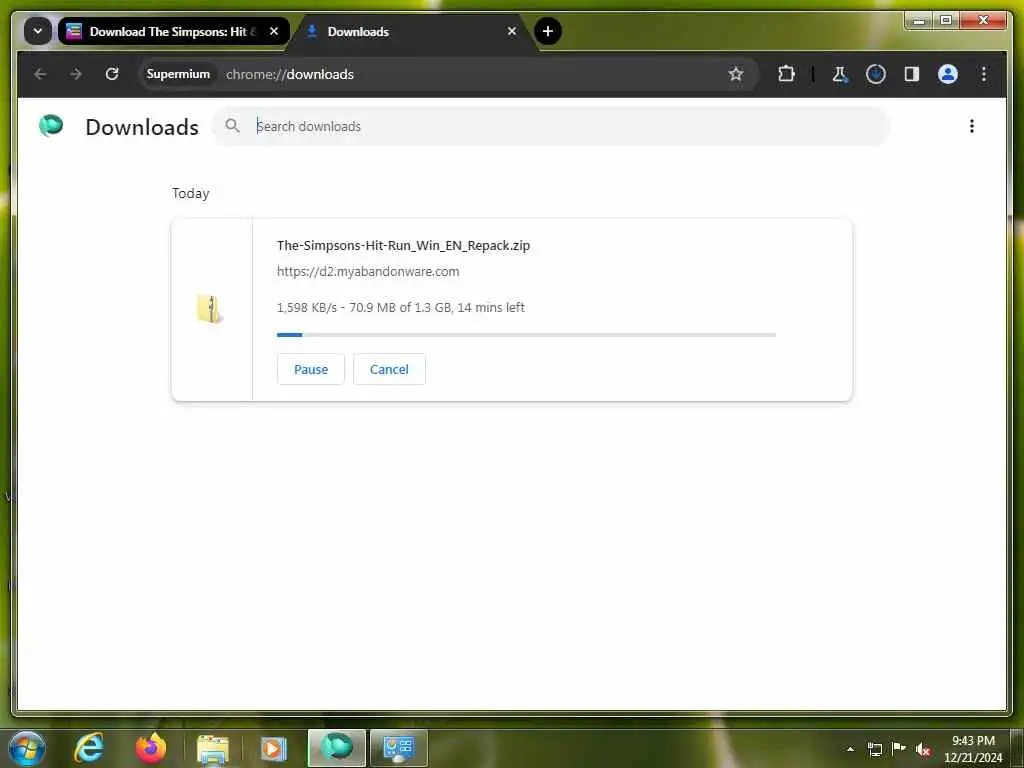Cancel the Simpsons zip download
The width and height of the screenshot is (1024, 768).
tap(389, 369)
